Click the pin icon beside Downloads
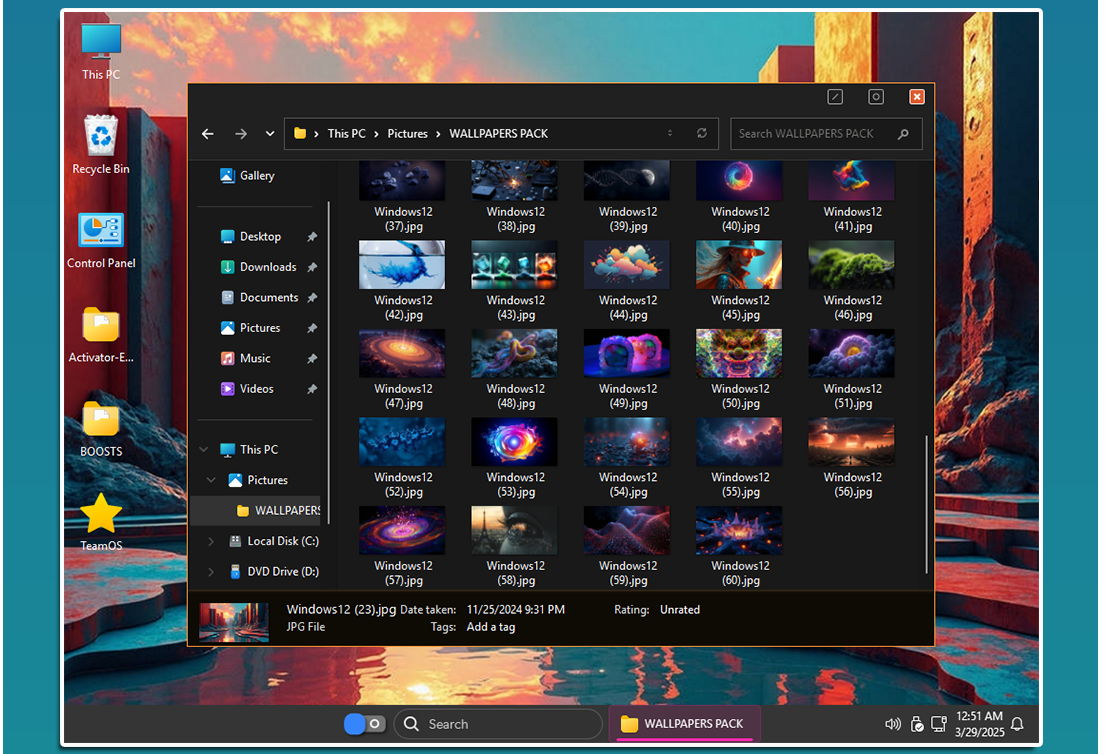 (312, 268)
